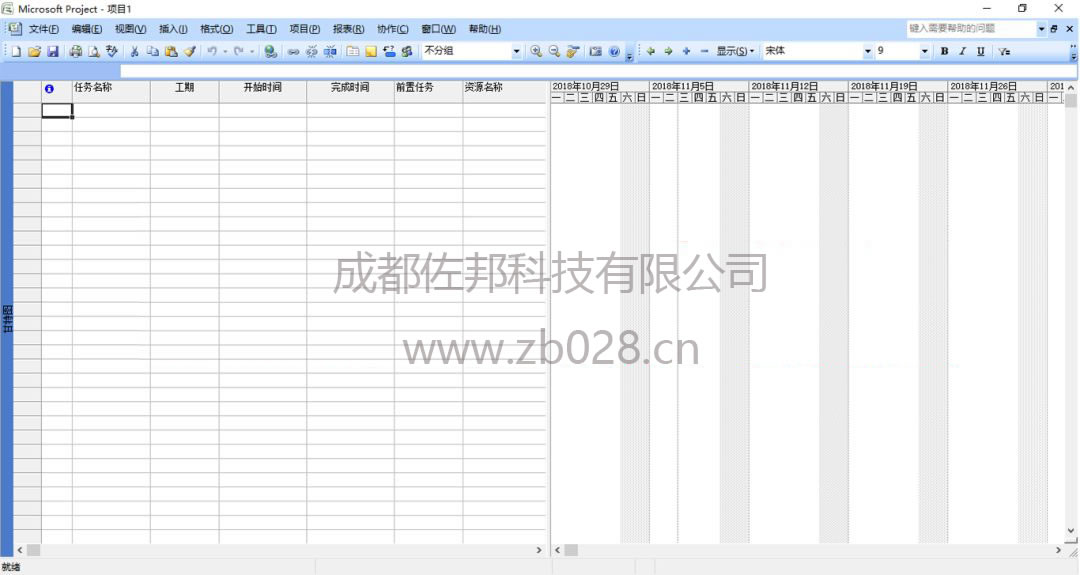Open the 宋体 font name dropdown

click(x=868, y=52)
